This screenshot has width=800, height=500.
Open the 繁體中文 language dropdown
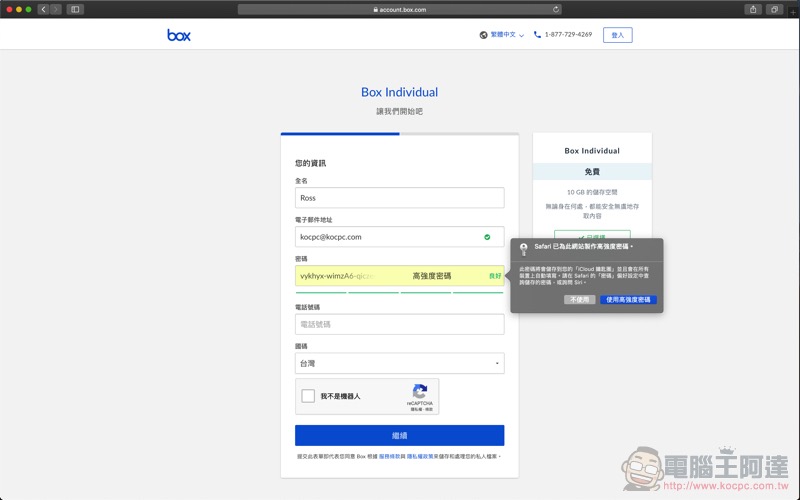[507, 35]
